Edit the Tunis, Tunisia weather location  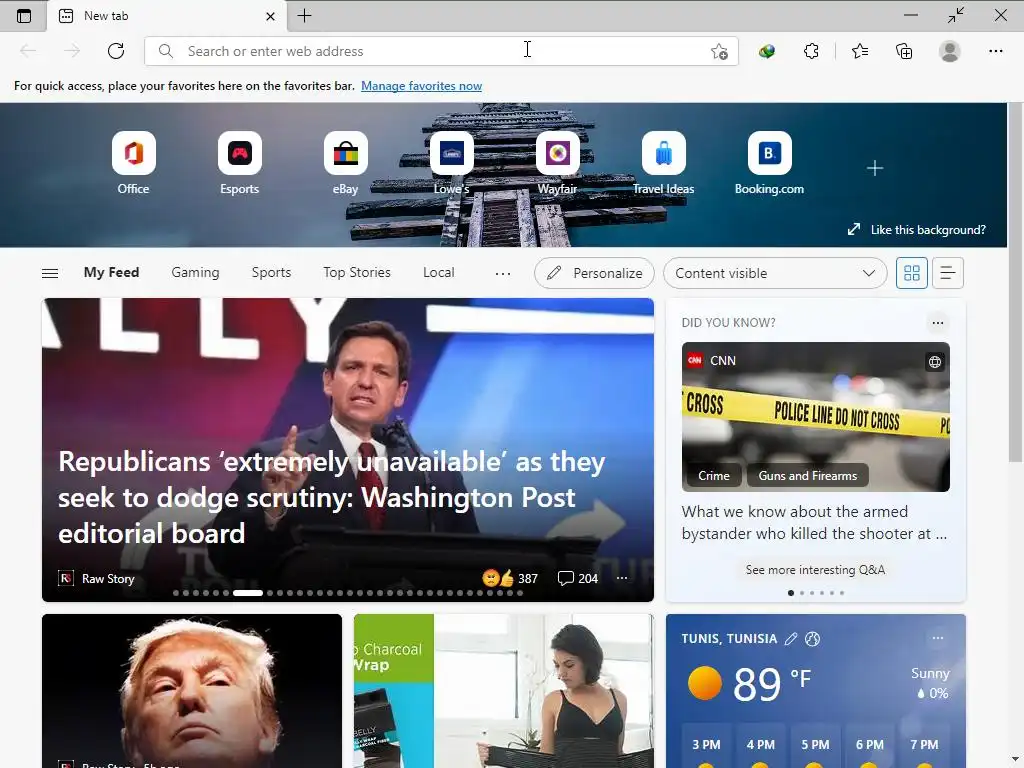791,639
